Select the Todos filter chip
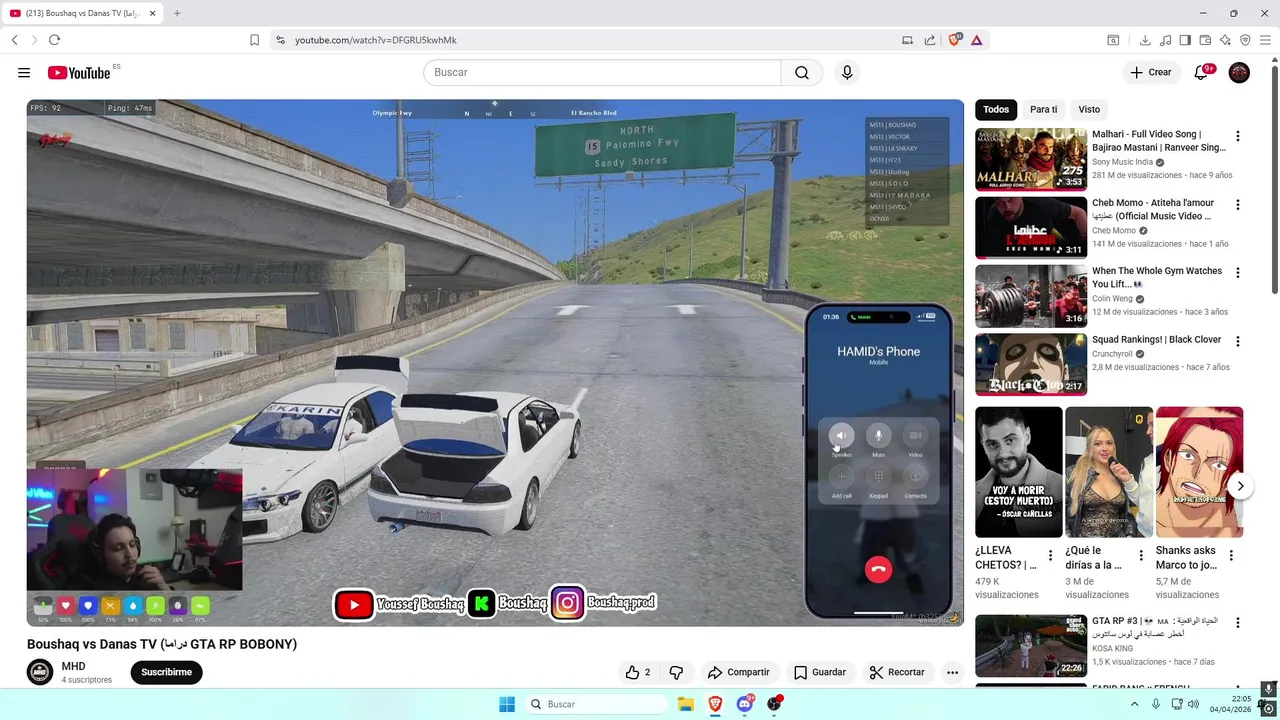The height and width of the screenshot is (720, 1280). coord(996,109)
